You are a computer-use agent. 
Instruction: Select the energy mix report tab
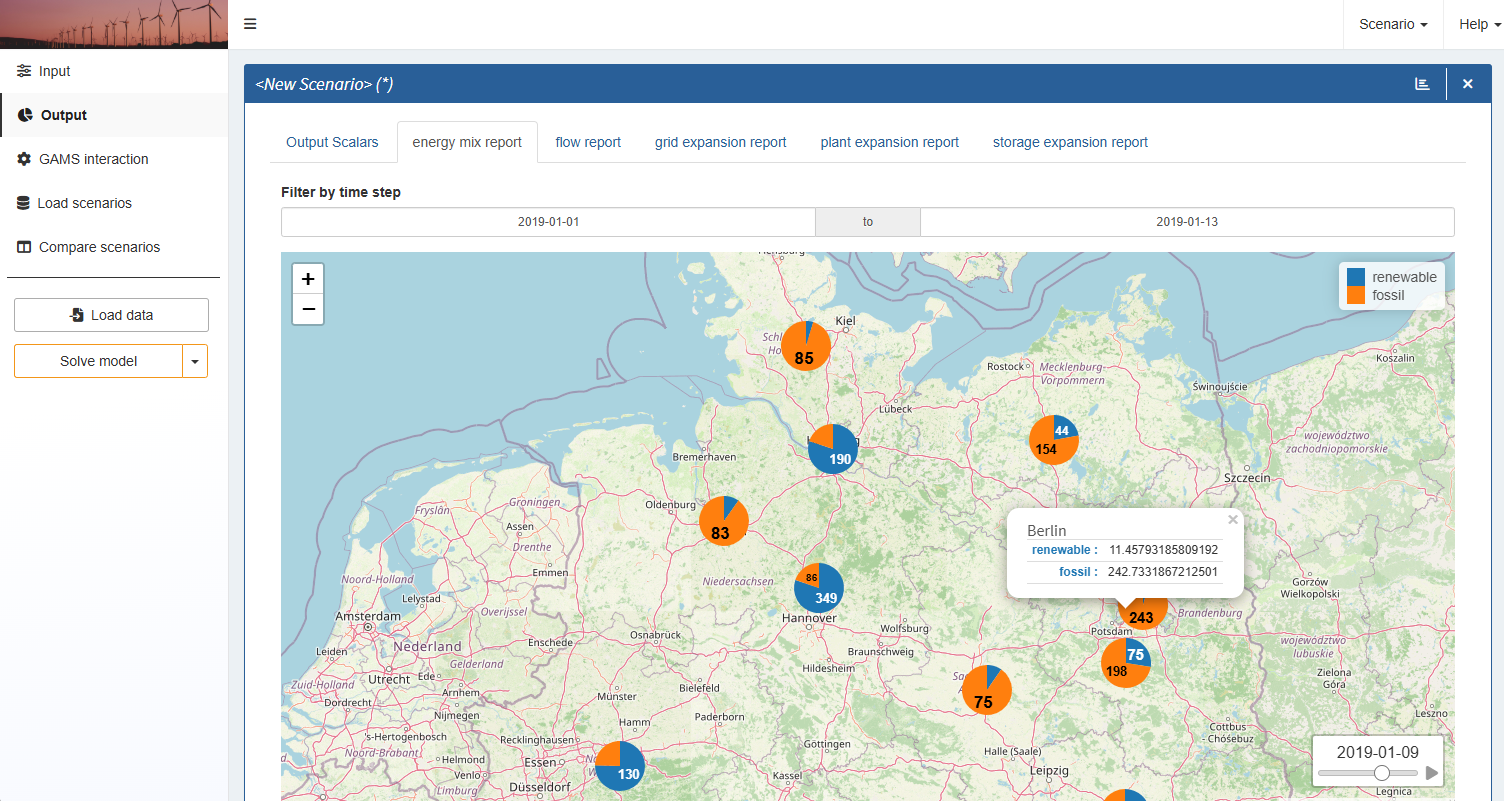coord(467,142)
